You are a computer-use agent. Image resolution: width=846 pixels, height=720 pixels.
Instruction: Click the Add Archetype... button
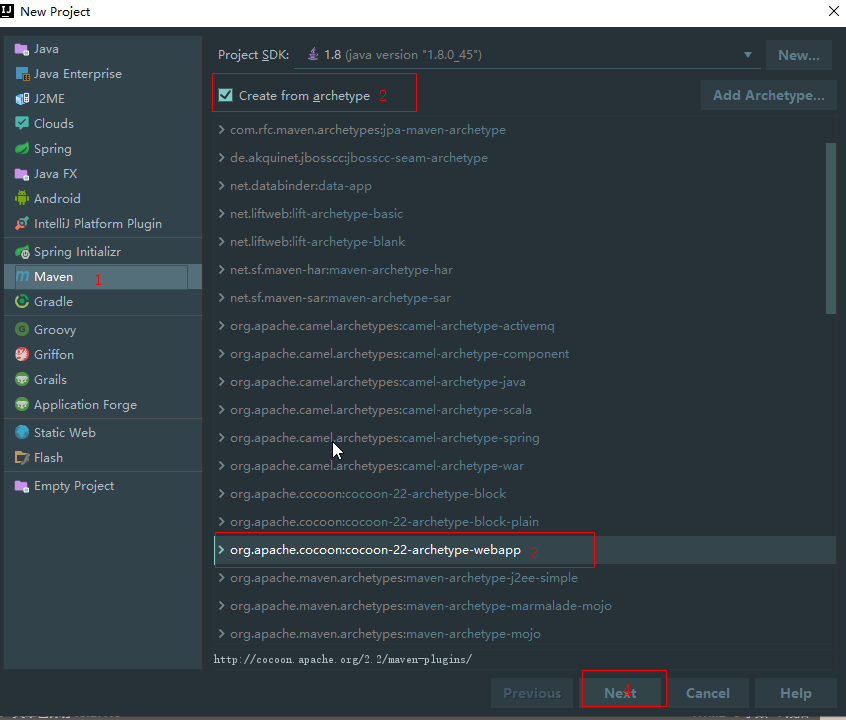768,96
